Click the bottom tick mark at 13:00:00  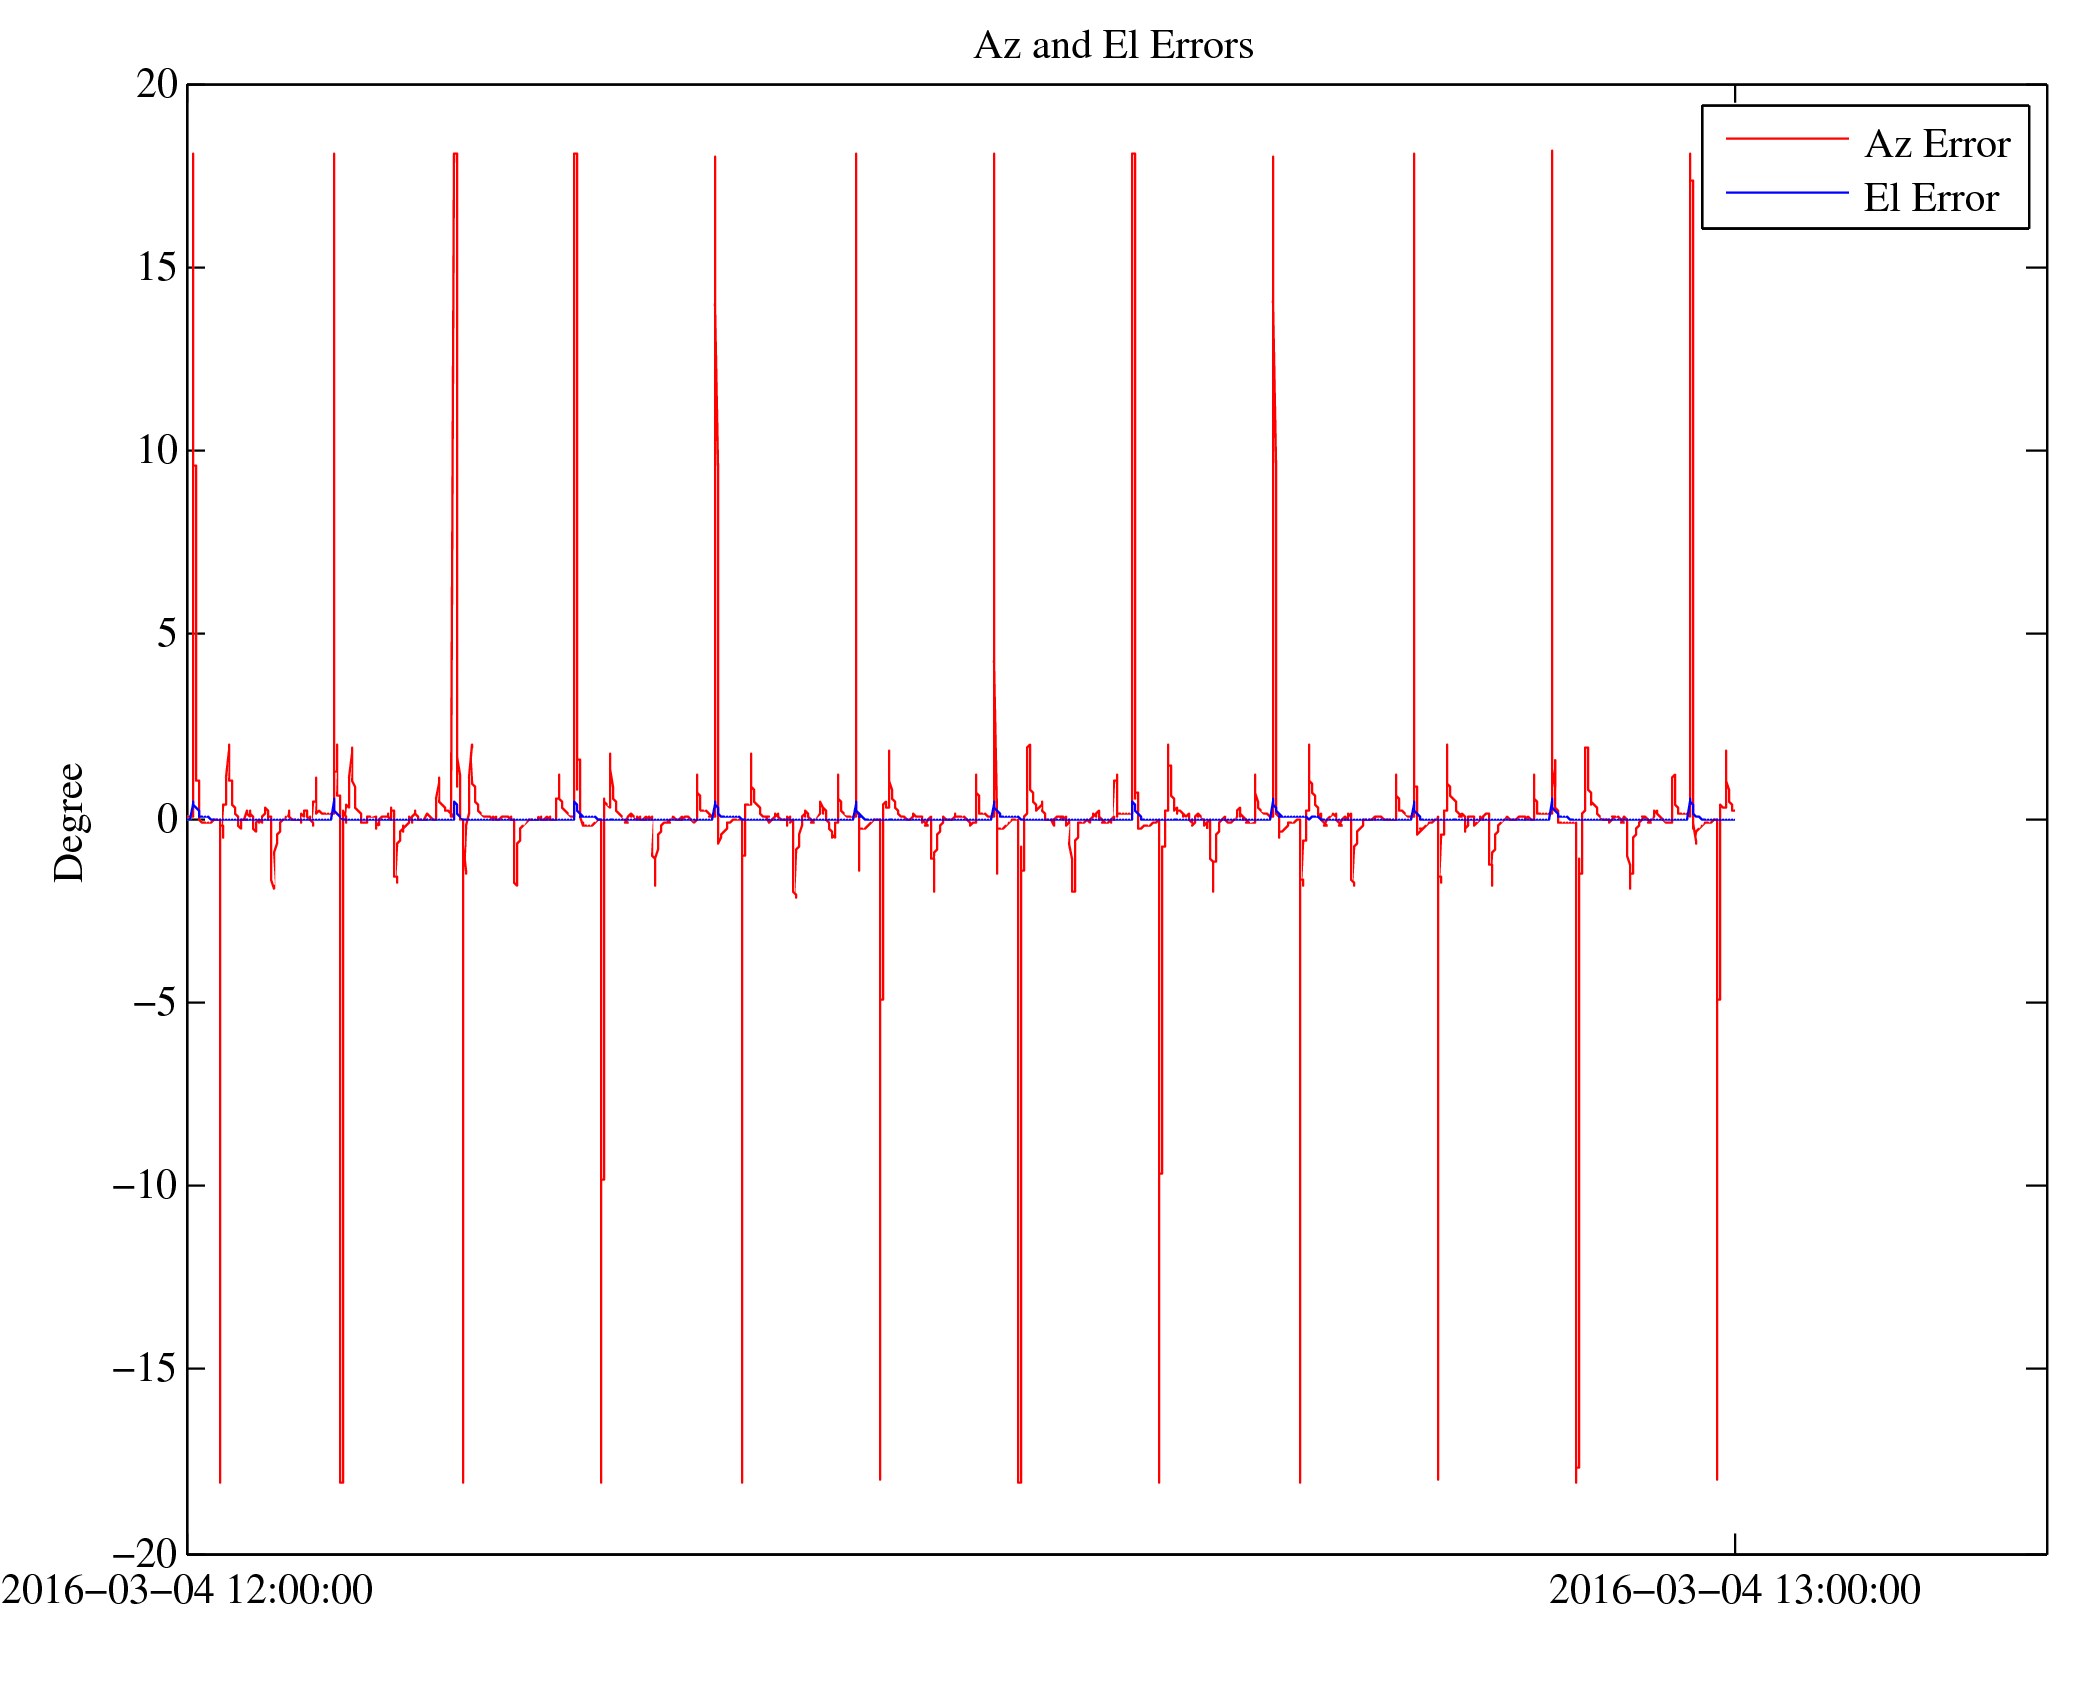click(1735, 1543)
